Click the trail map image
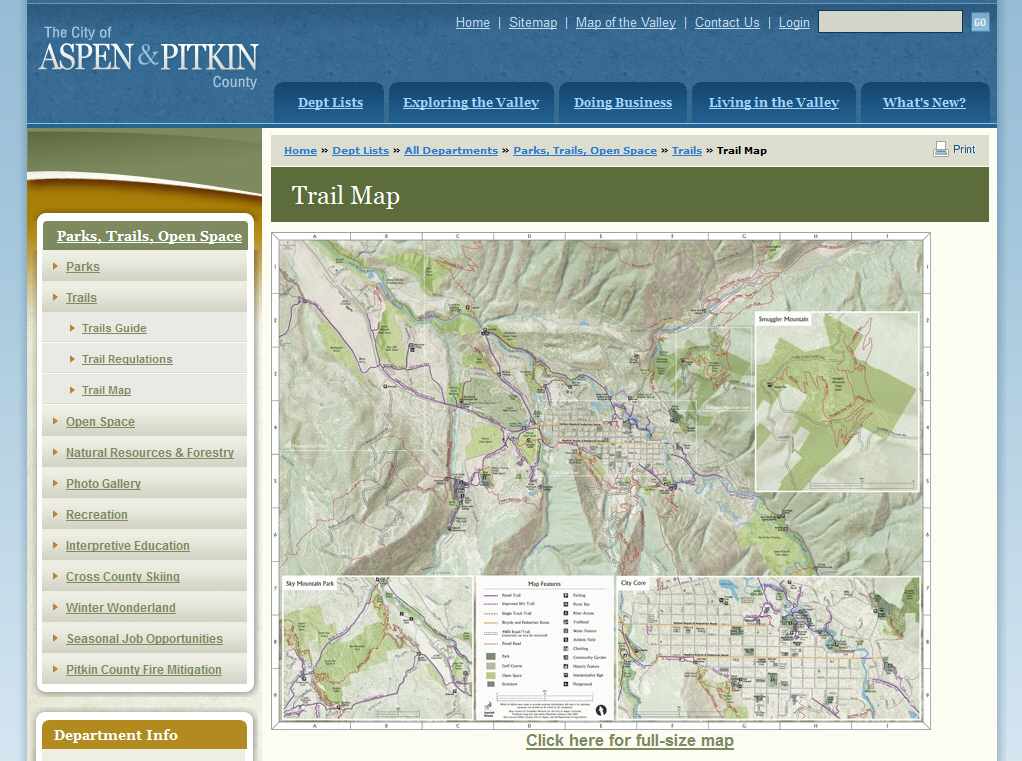Image resolution: width=1022 pixels, height=761 pixels. (600, 481)
